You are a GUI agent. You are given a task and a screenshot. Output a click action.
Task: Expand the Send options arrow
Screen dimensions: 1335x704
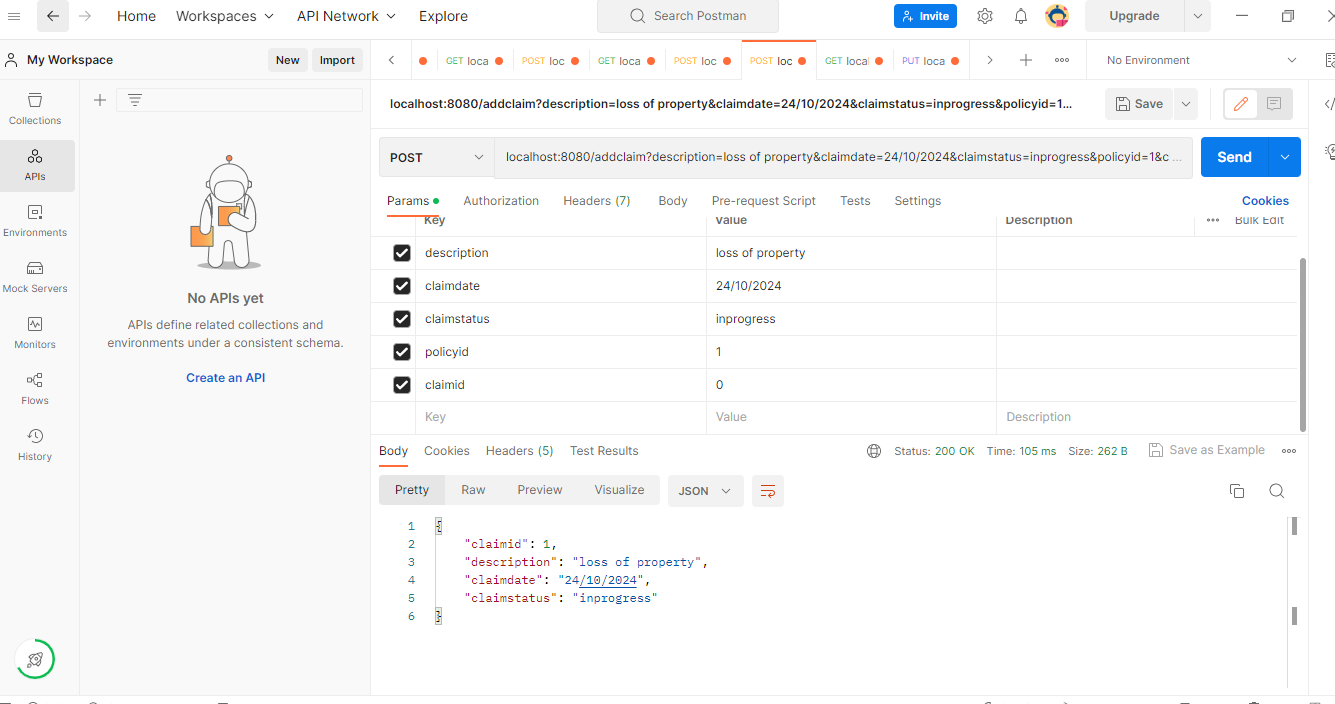(x=1285, y=157)
